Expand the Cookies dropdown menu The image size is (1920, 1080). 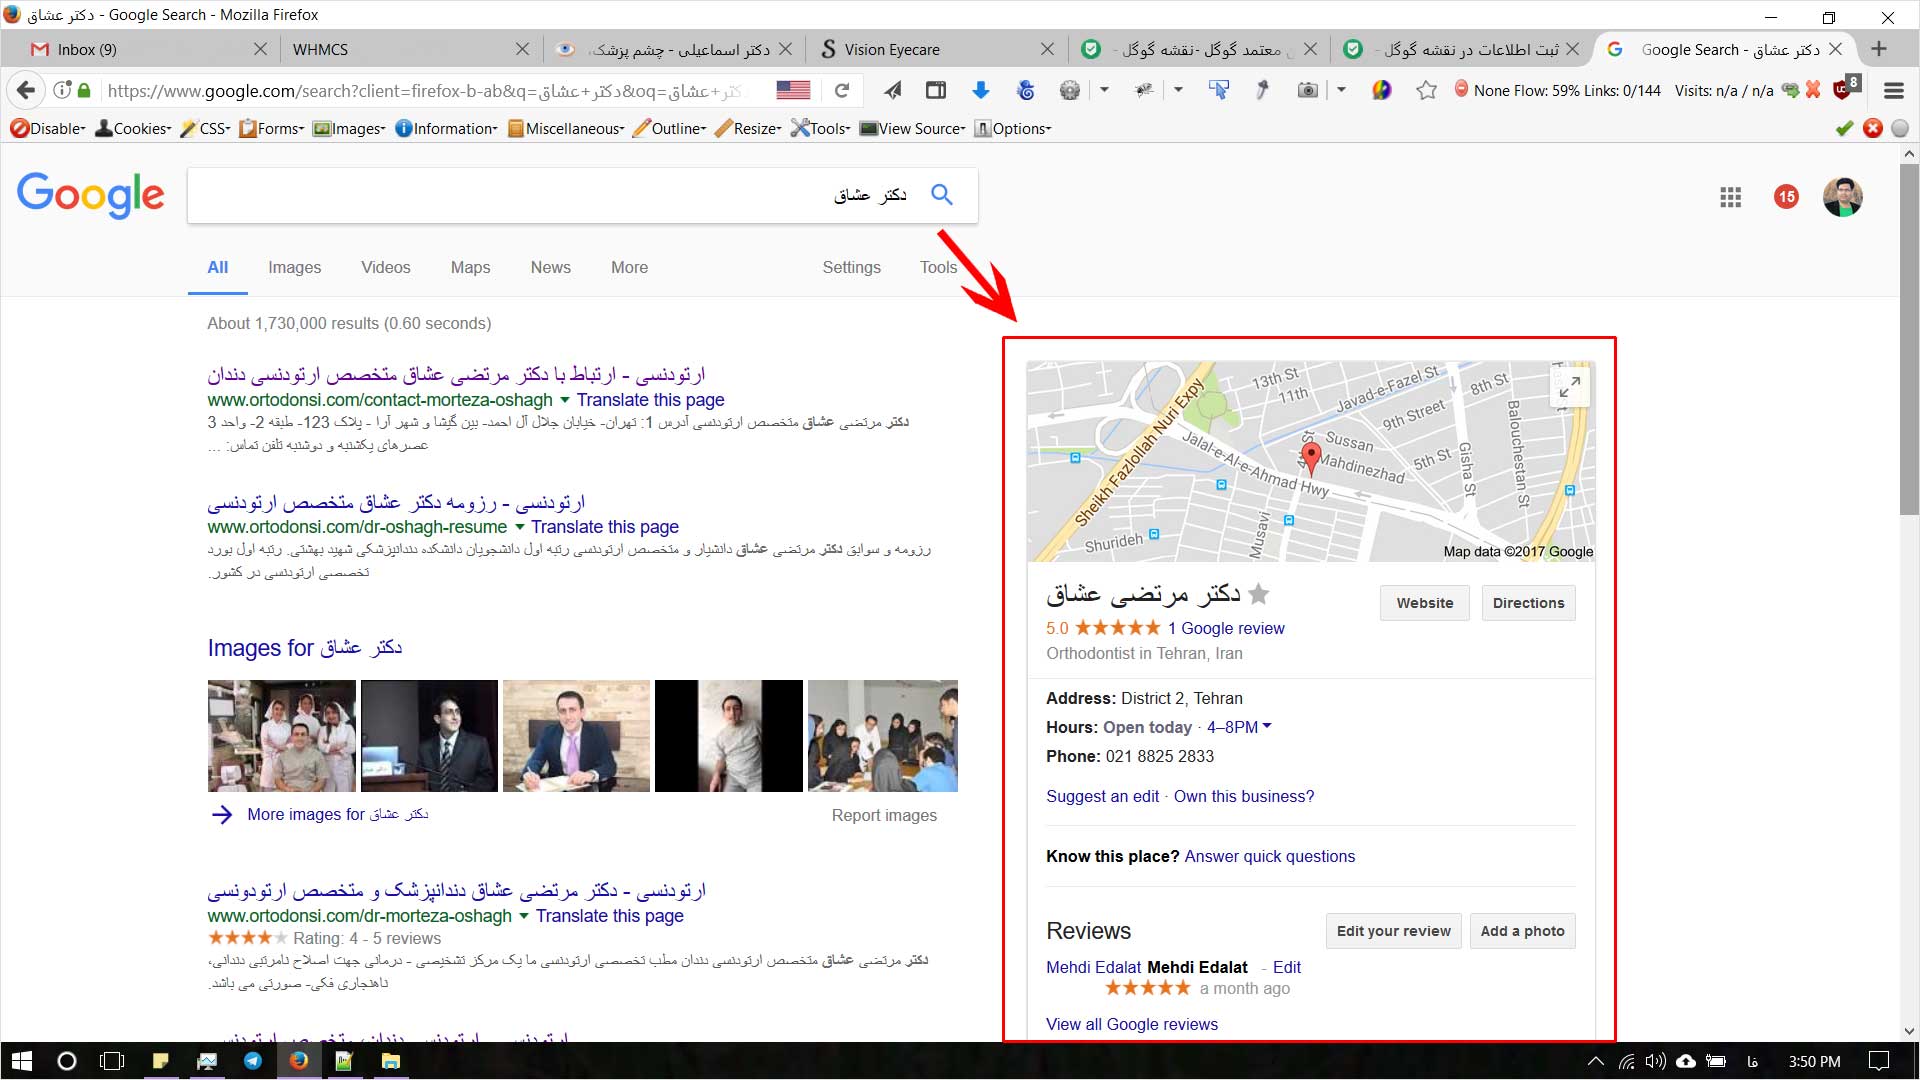(x=133, y=128)
